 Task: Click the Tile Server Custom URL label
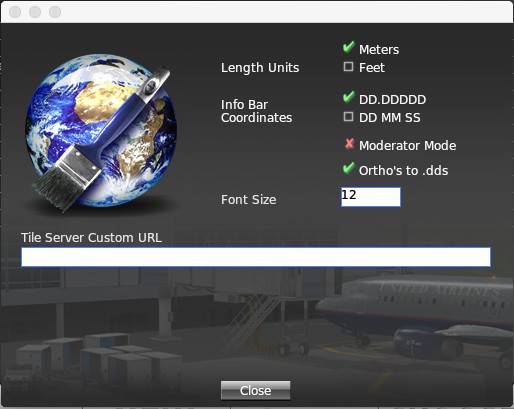click(91, 238)
